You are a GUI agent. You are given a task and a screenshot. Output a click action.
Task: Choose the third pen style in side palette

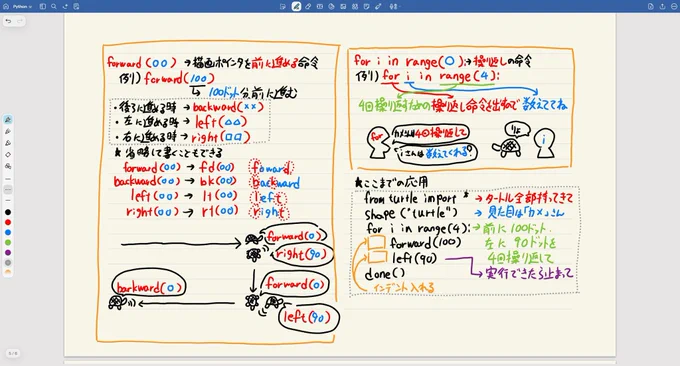pyautogui.click(x=8, y=143)
